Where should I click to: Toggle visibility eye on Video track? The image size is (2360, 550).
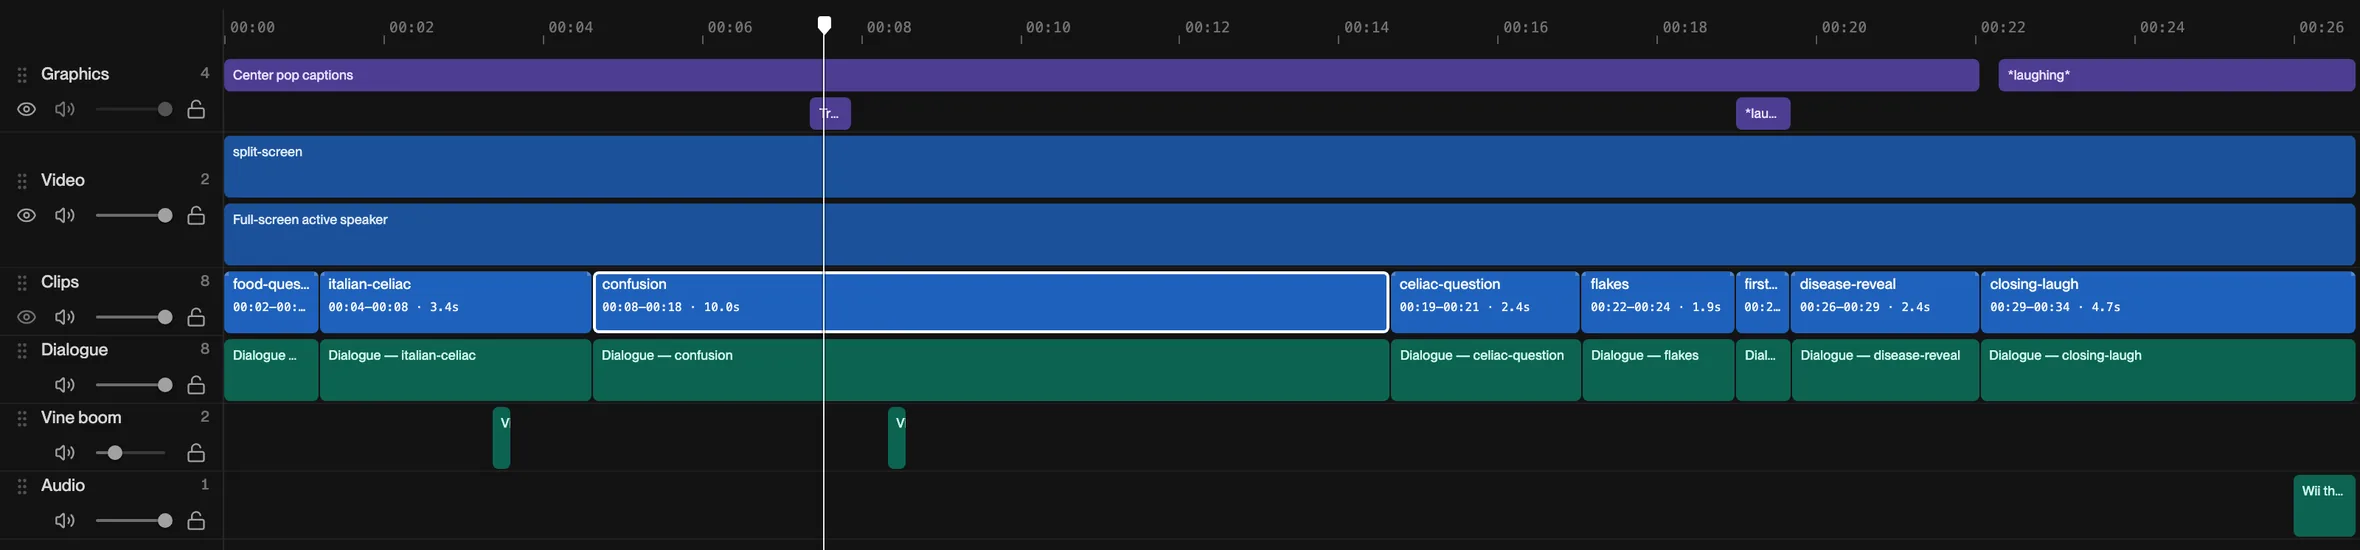(27, 215)
